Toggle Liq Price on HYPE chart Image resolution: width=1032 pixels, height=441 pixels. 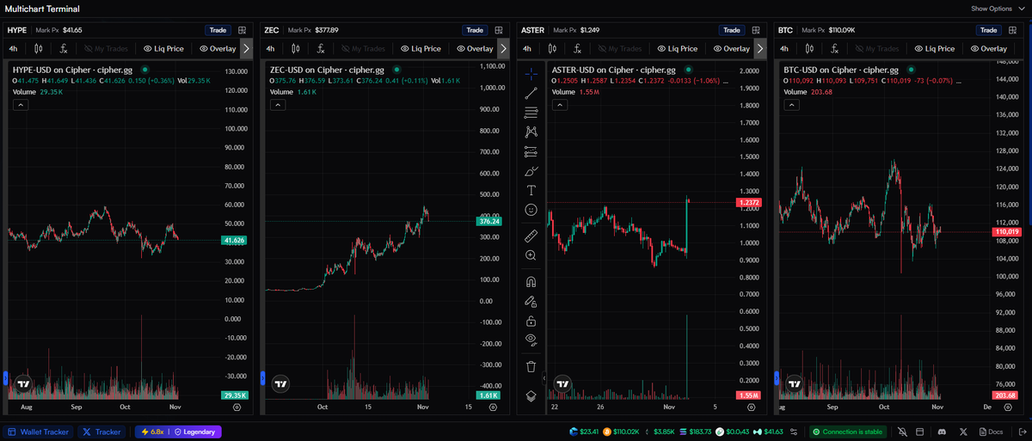[x=161, y=48]
